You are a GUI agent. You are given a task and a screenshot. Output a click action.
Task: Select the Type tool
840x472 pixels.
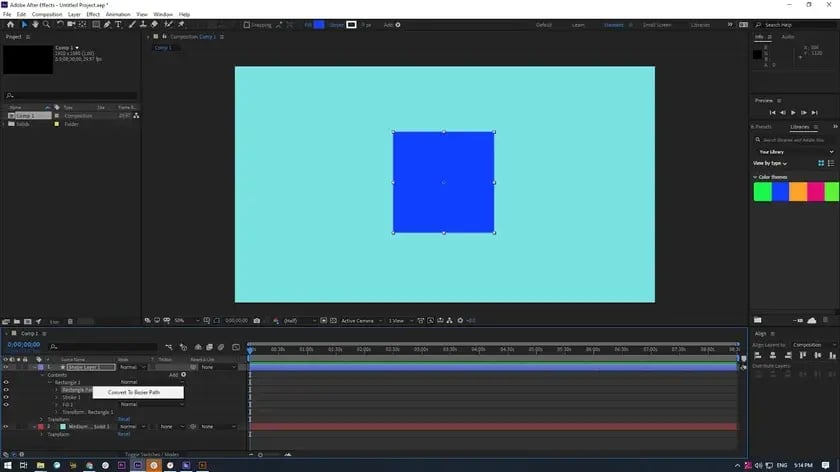click(118, 24)
